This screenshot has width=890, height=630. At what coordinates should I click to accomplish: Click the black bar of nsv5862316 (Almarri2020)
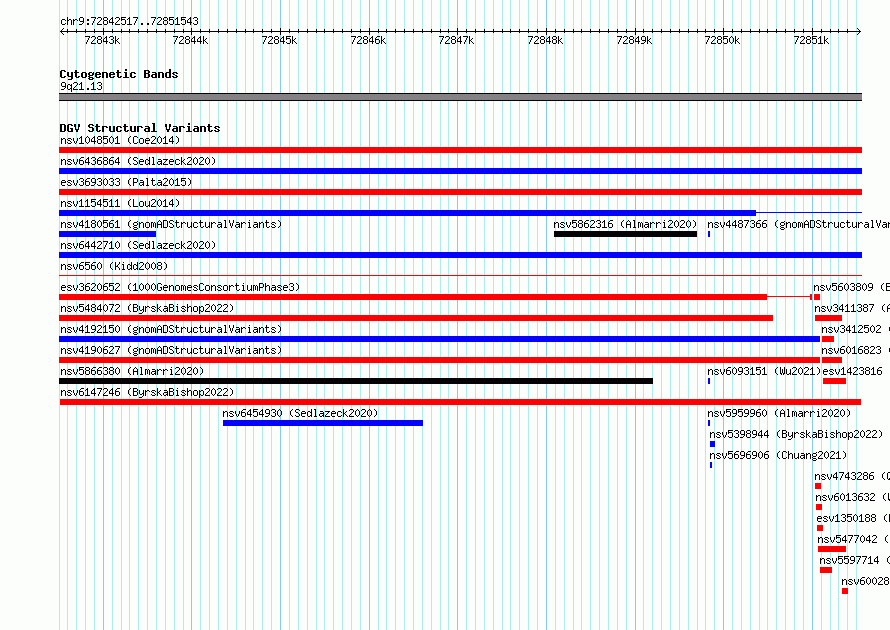click(625, 234)
